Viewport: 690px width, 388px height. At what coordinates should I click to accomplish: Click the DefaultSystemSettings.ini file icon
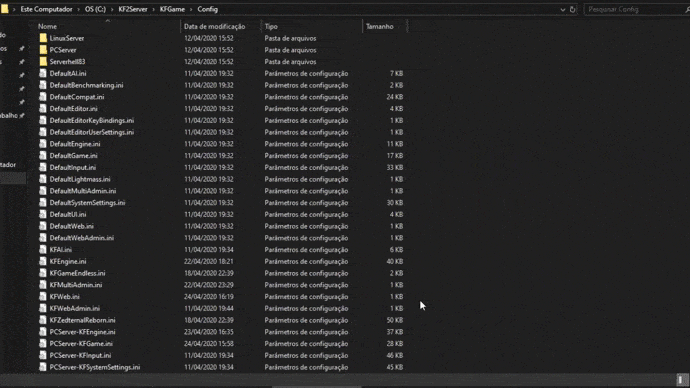point(43,203)
